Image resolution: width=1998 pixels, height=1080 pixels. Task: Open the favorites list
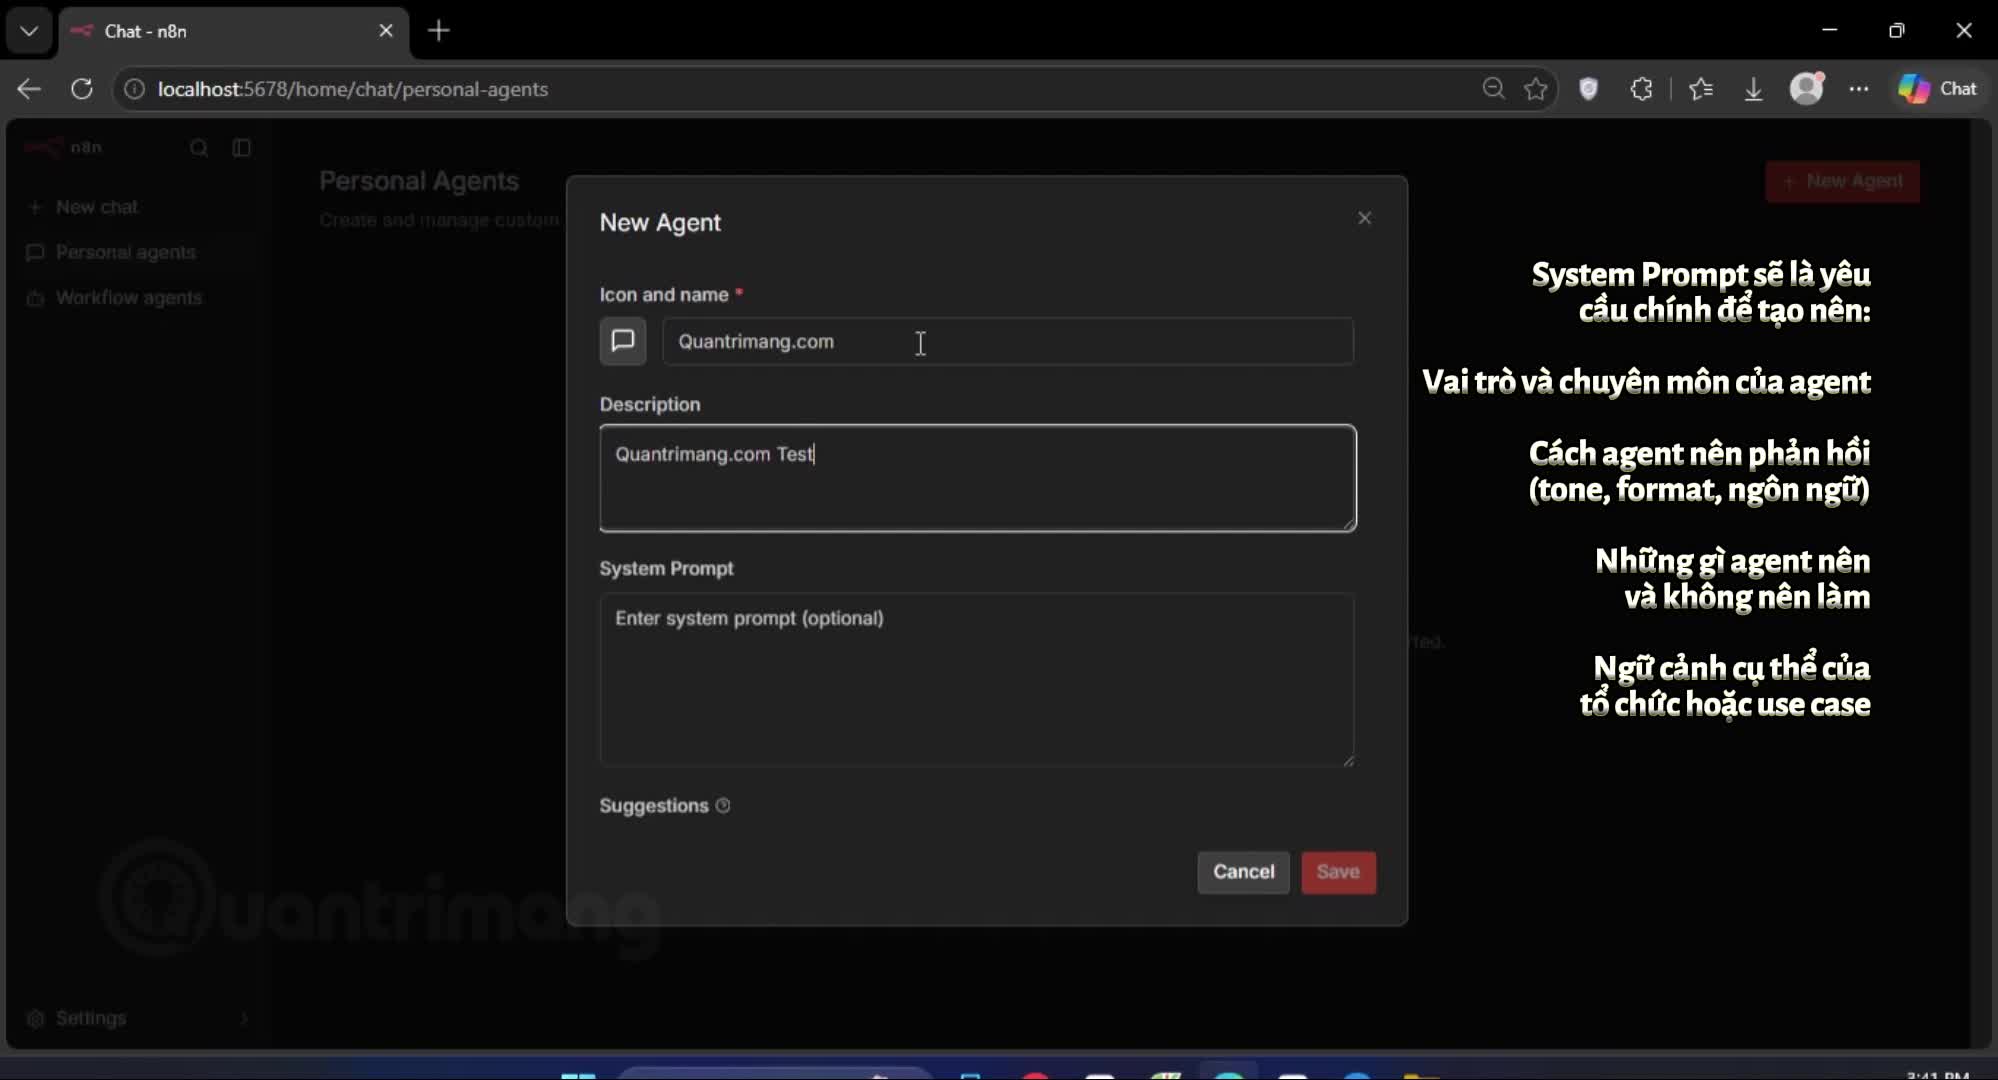point(1701,89)
